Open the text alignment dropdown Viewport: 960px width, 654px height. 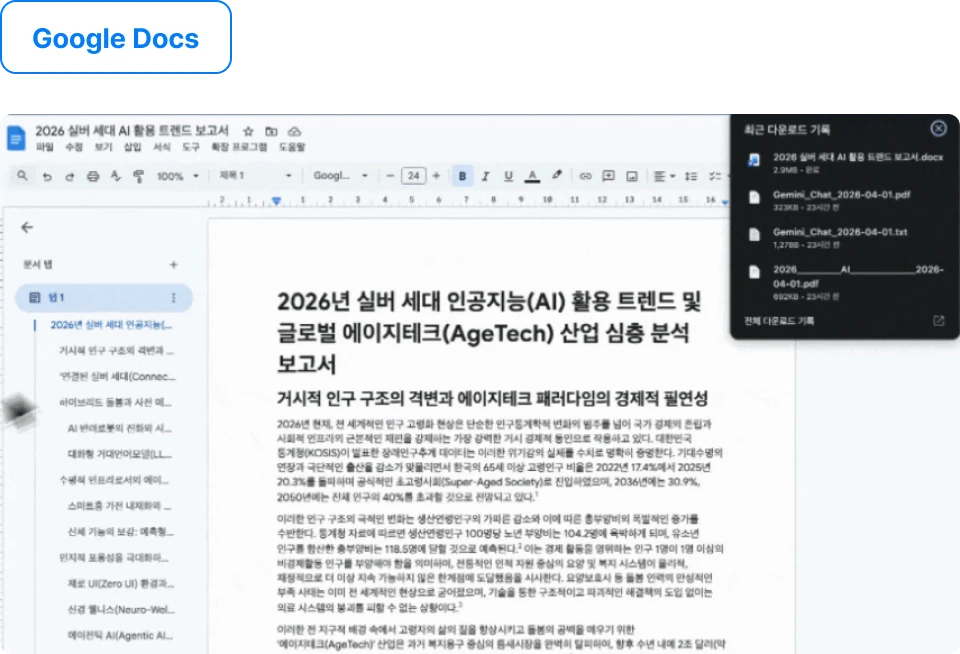tap(664, 176)
